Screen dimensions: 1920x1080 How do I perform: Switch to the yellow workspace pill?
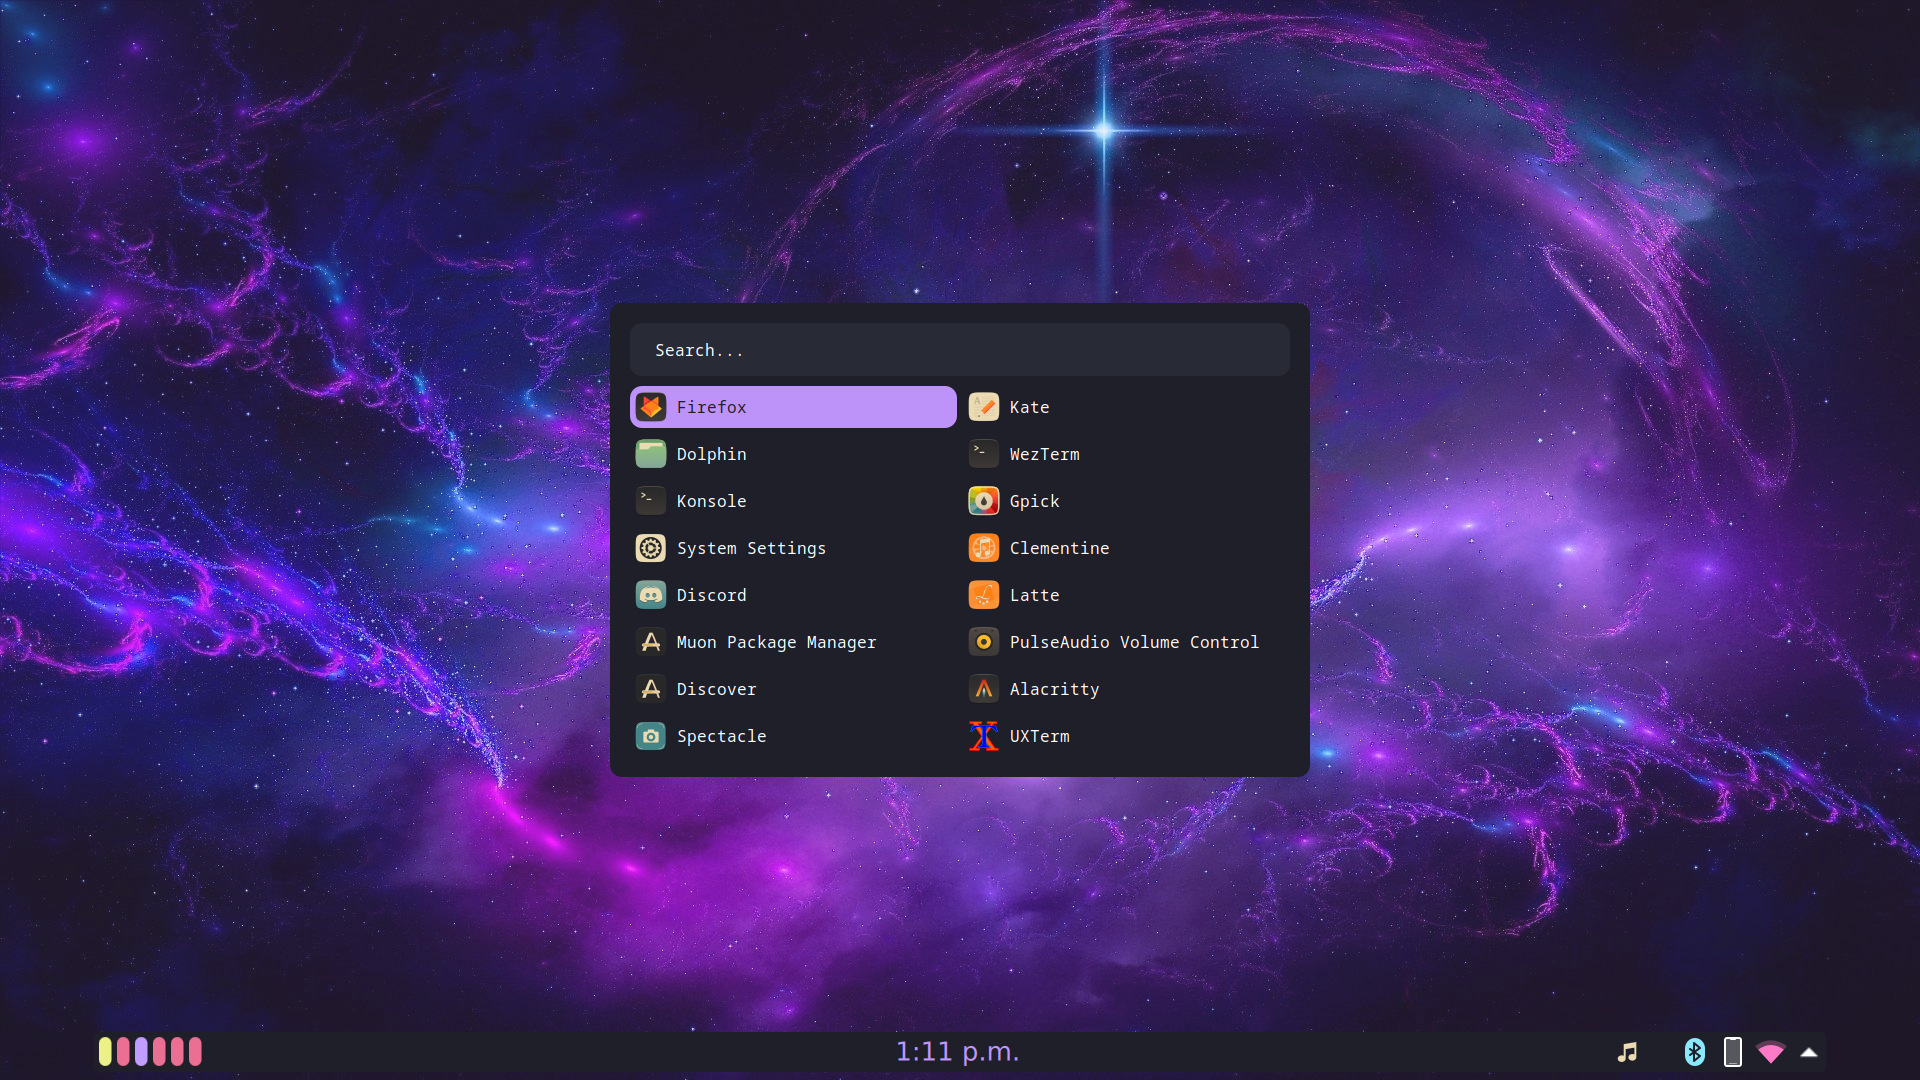point(105,1051)
